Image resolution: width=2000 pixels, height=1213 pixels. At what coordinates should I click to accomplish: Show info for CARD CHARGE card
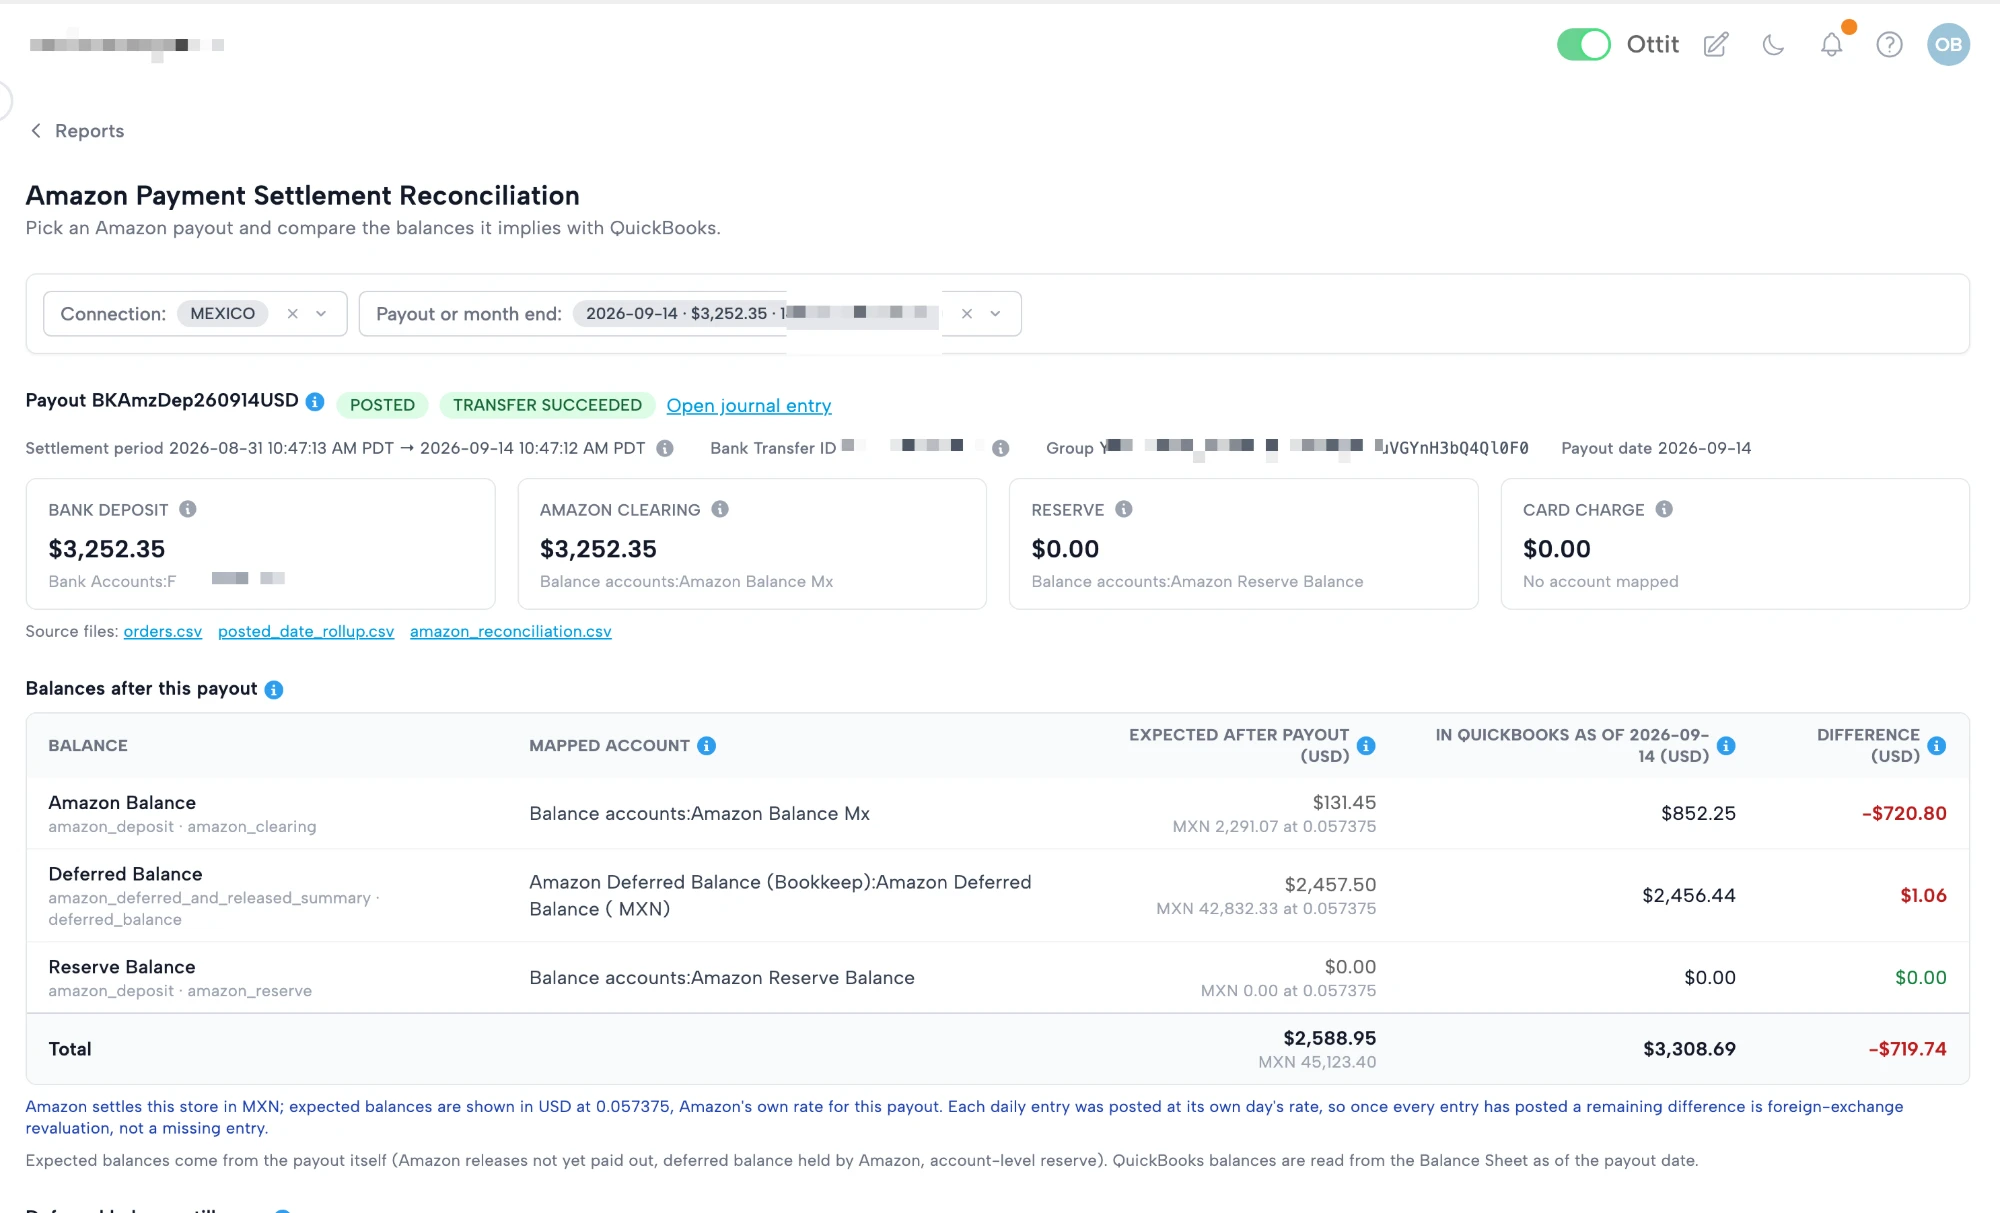point(1664,509)
